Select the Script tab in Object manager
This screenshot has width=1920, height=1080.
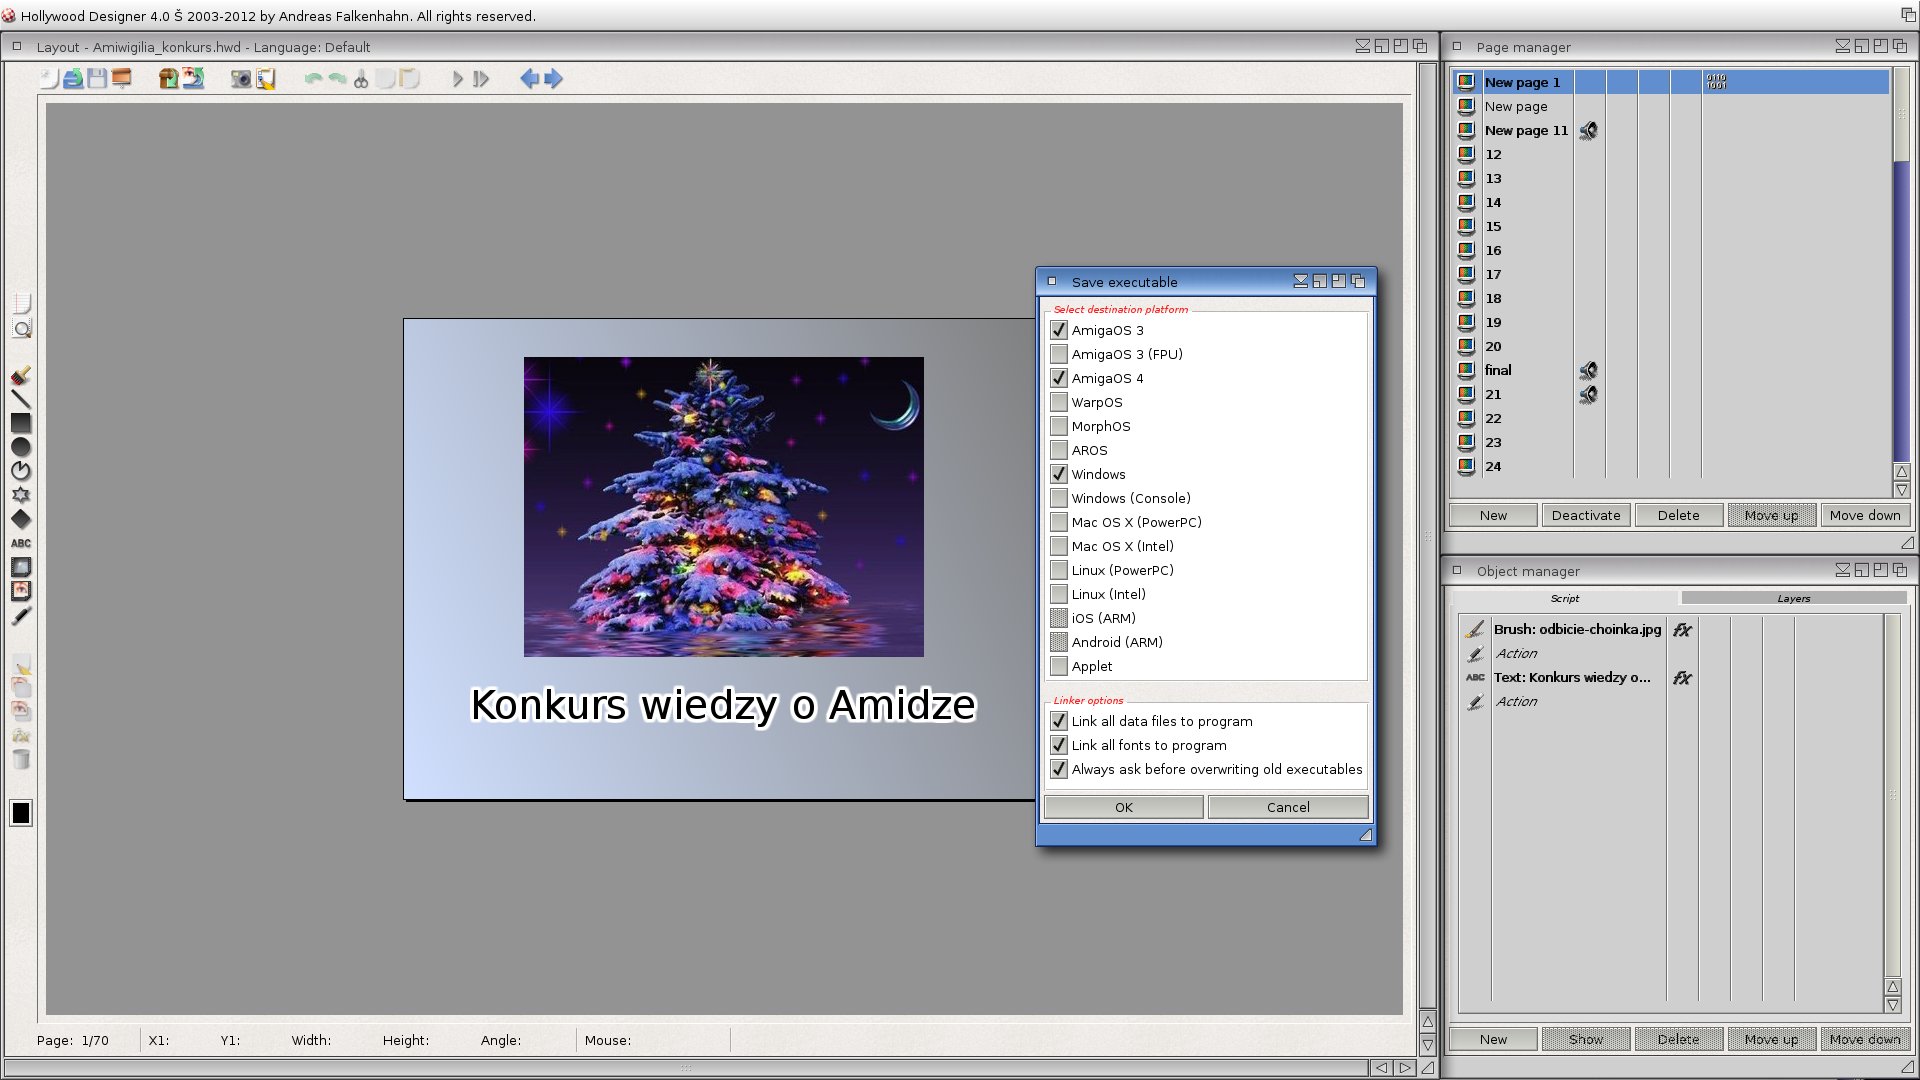[1565, 598]
